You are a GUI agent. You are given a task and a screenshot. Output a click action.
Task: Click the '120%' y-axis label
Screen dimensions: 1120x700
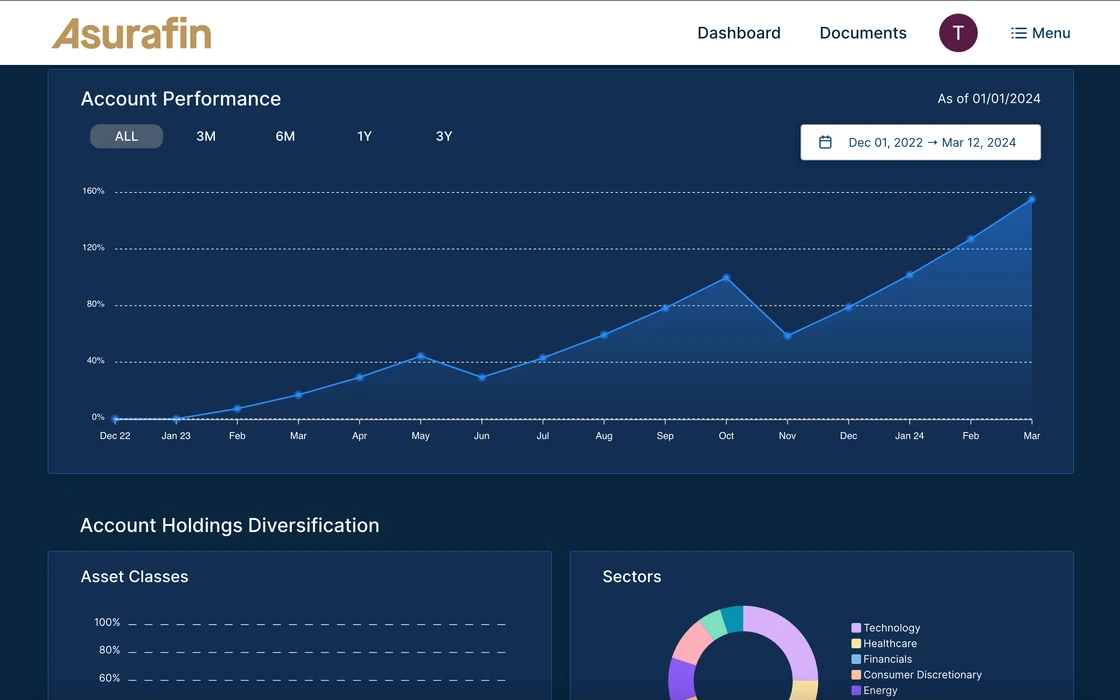point(93,248)
